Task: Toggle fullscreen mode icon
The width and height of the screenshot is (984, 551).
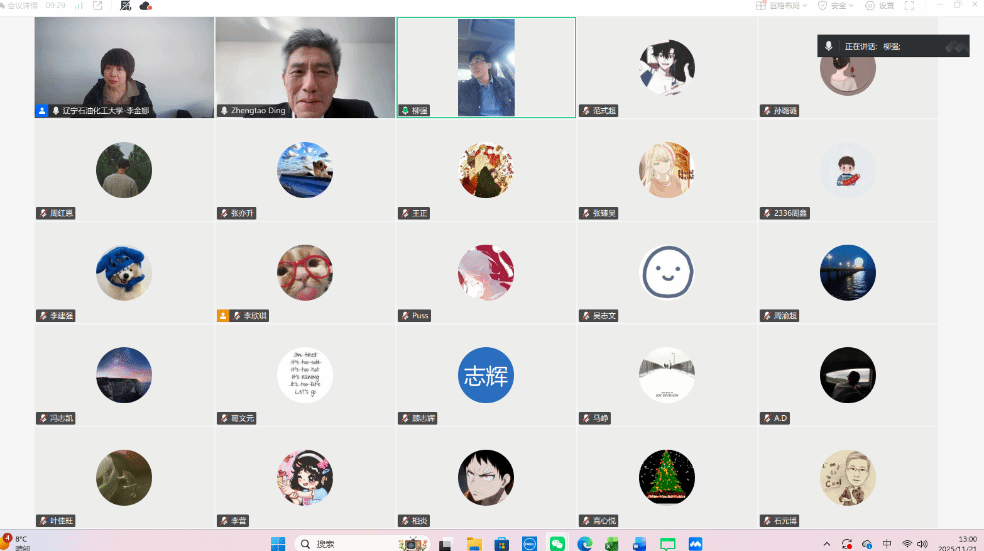Action: (x=910, y=5)
